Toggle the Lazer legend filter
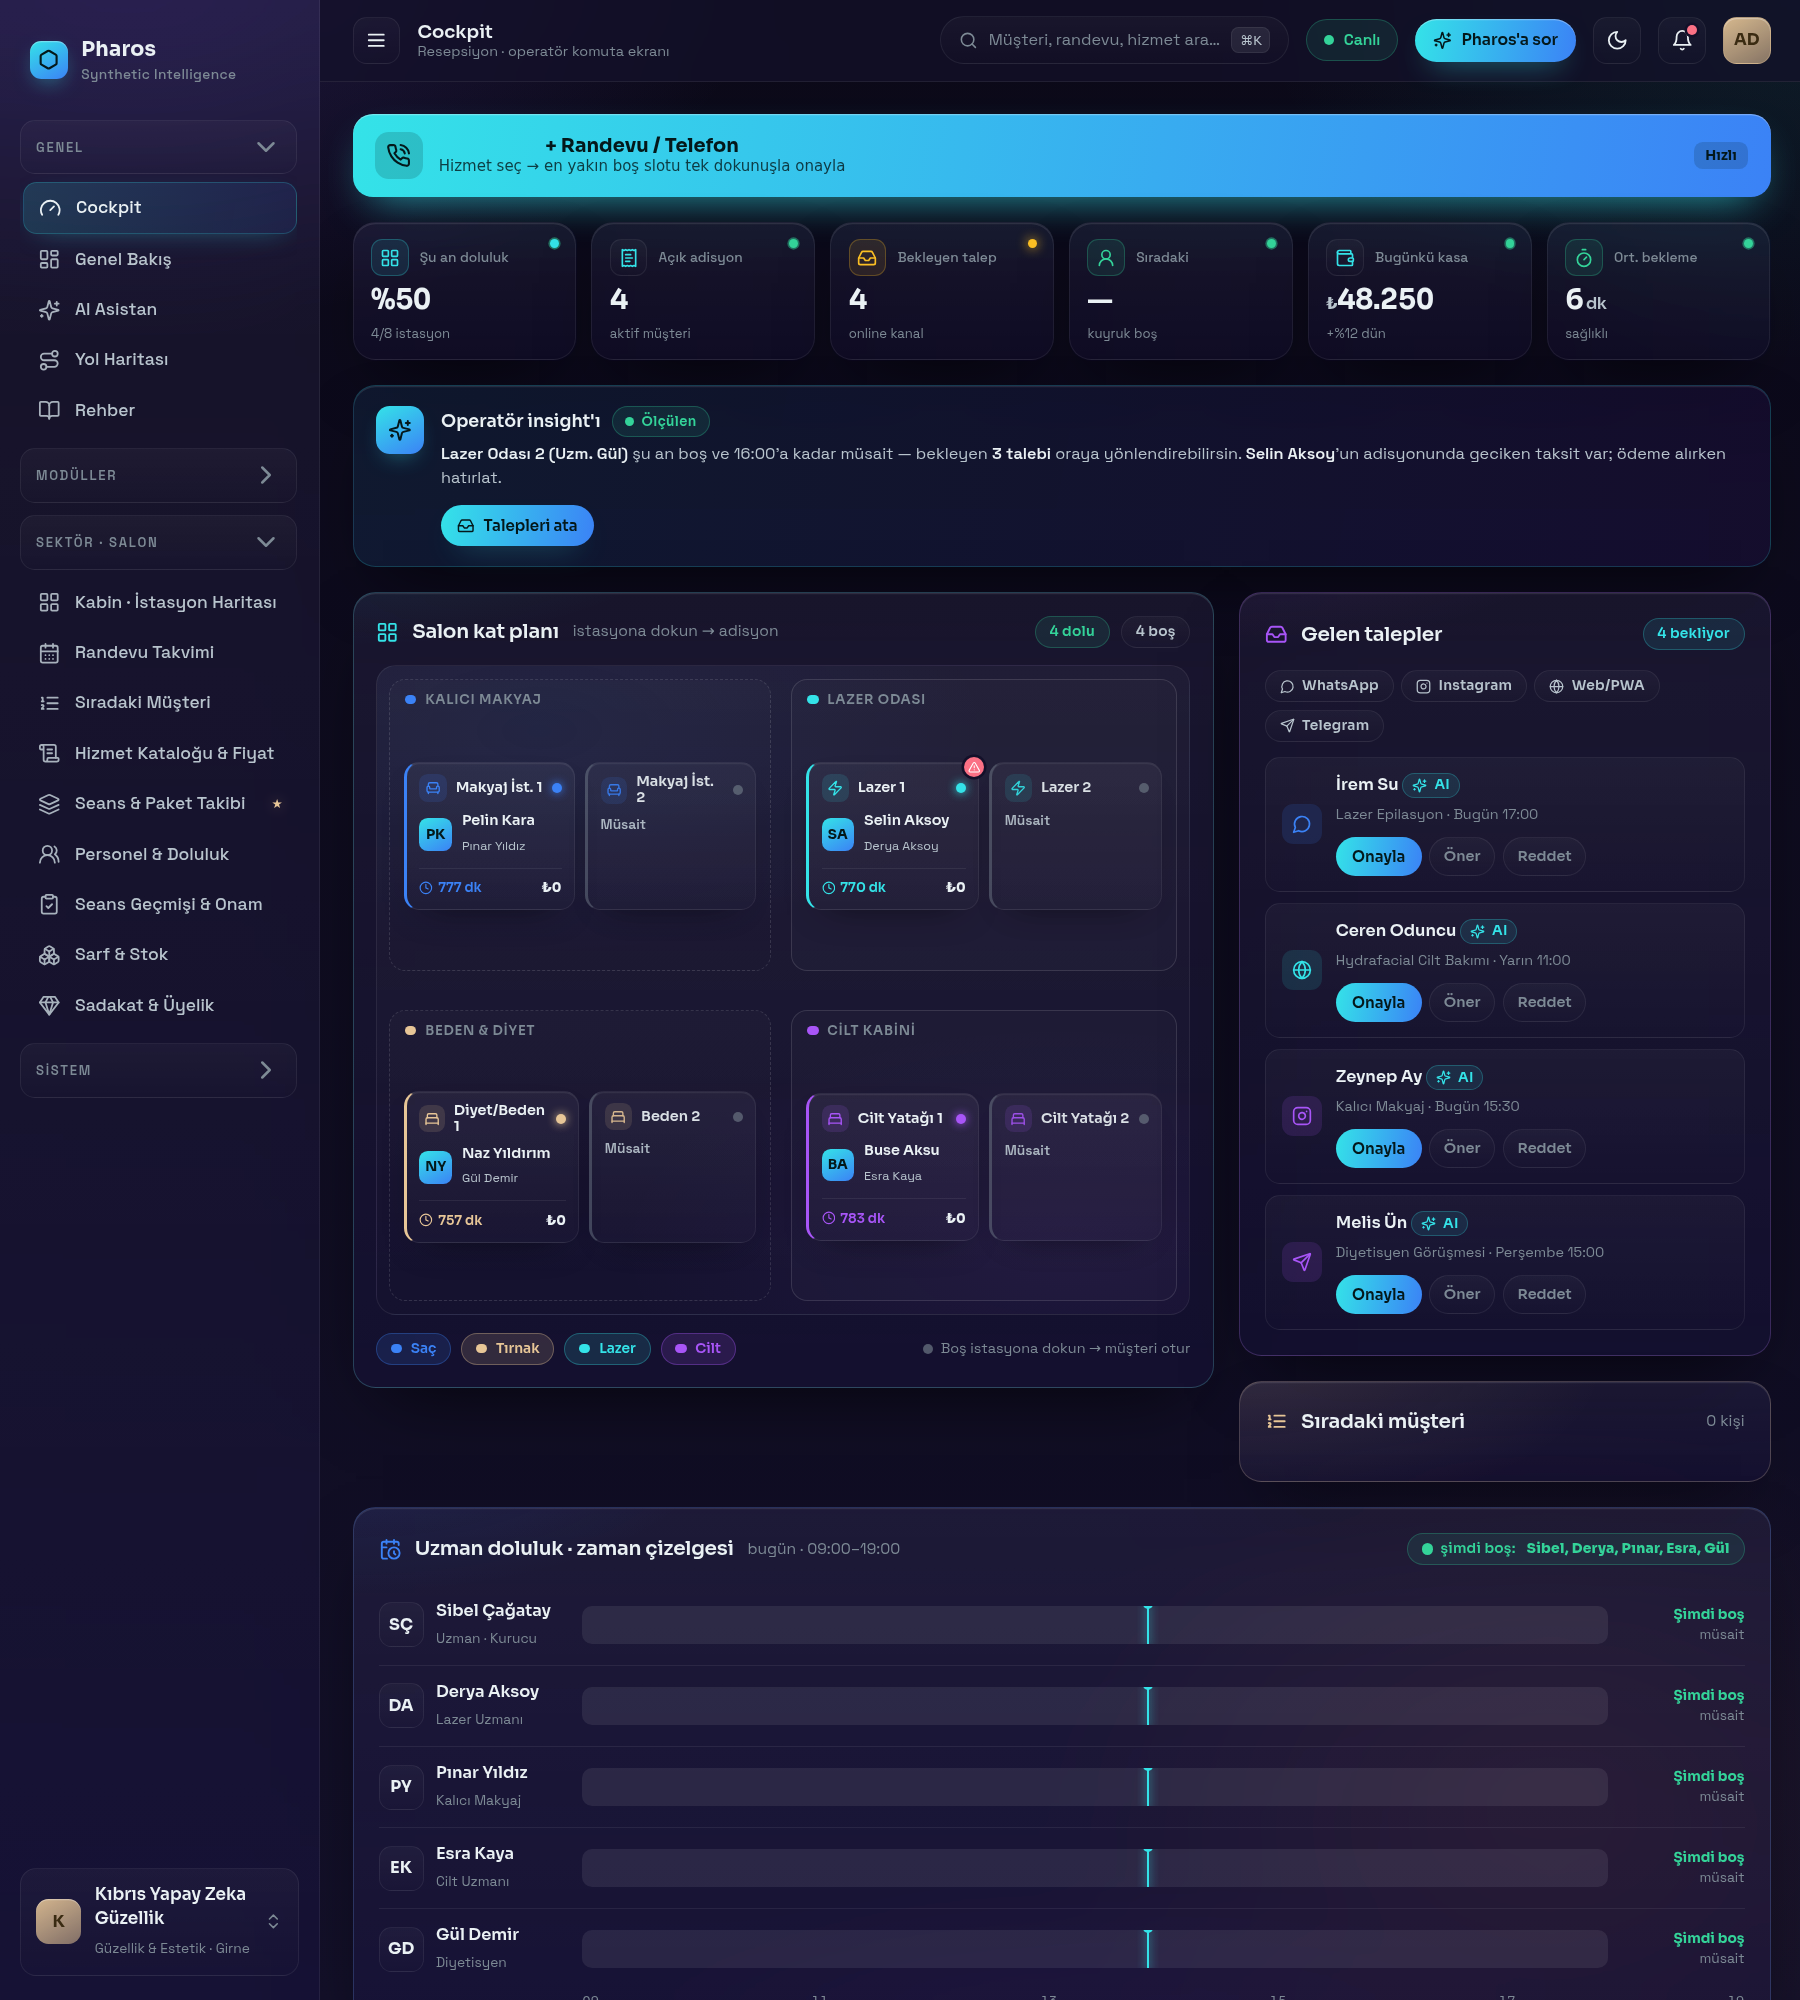This screenshot has width=1800, height=2000. click(607, 1348)
